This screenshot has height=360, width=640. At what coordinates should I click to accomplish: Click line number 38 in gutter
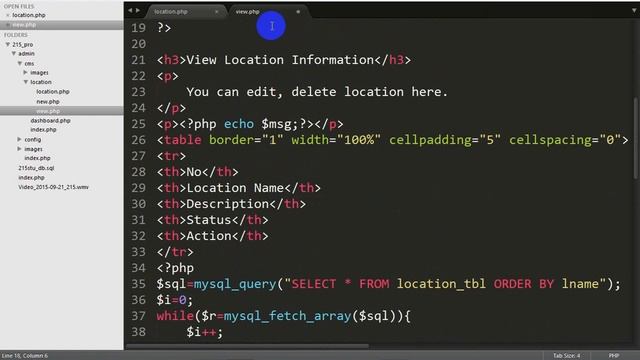[x=138, y=332]
